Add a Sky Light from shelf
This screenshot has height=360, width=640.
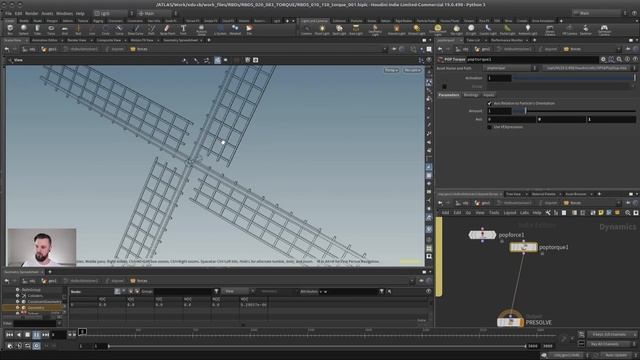[x=456, y=29]
